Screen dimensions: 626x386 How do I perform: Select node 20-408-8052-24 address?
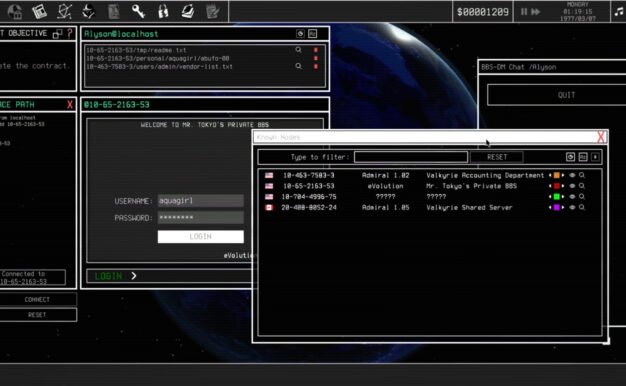[309, 208]
